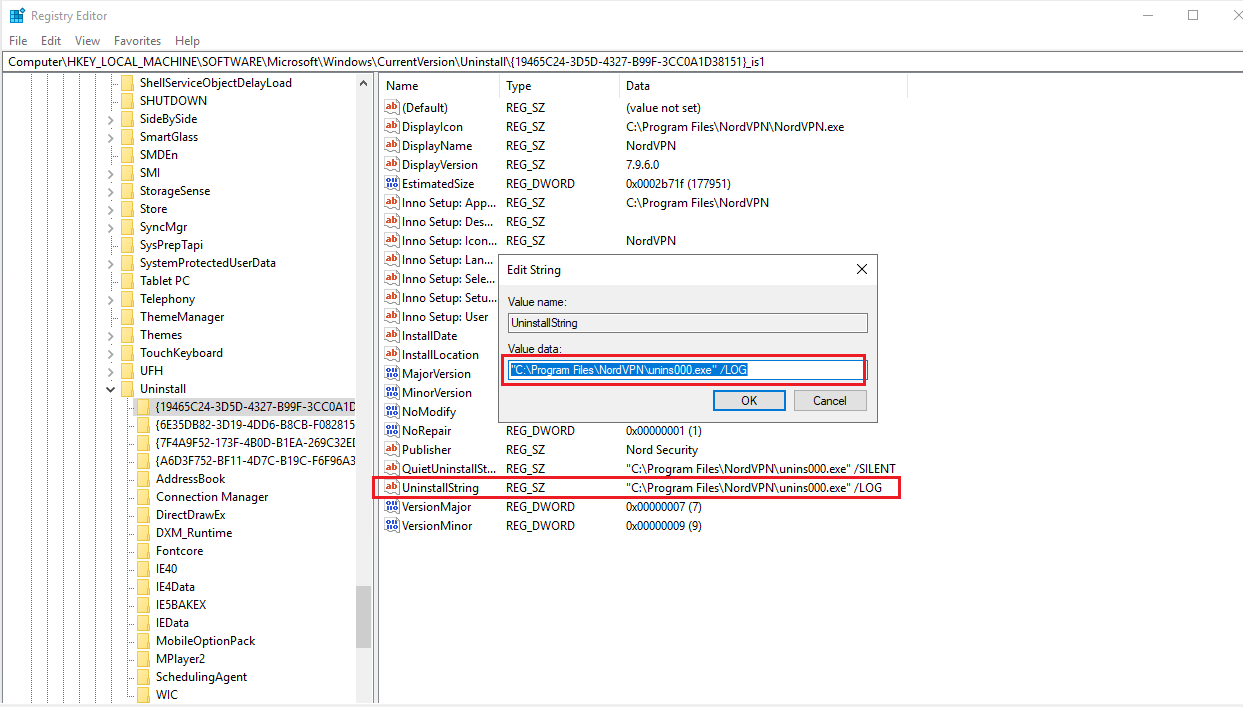This screenshot has height=707, width=1243.
Task: Click the string icon beside (Default) value
Action: click(x=392, y=108)
